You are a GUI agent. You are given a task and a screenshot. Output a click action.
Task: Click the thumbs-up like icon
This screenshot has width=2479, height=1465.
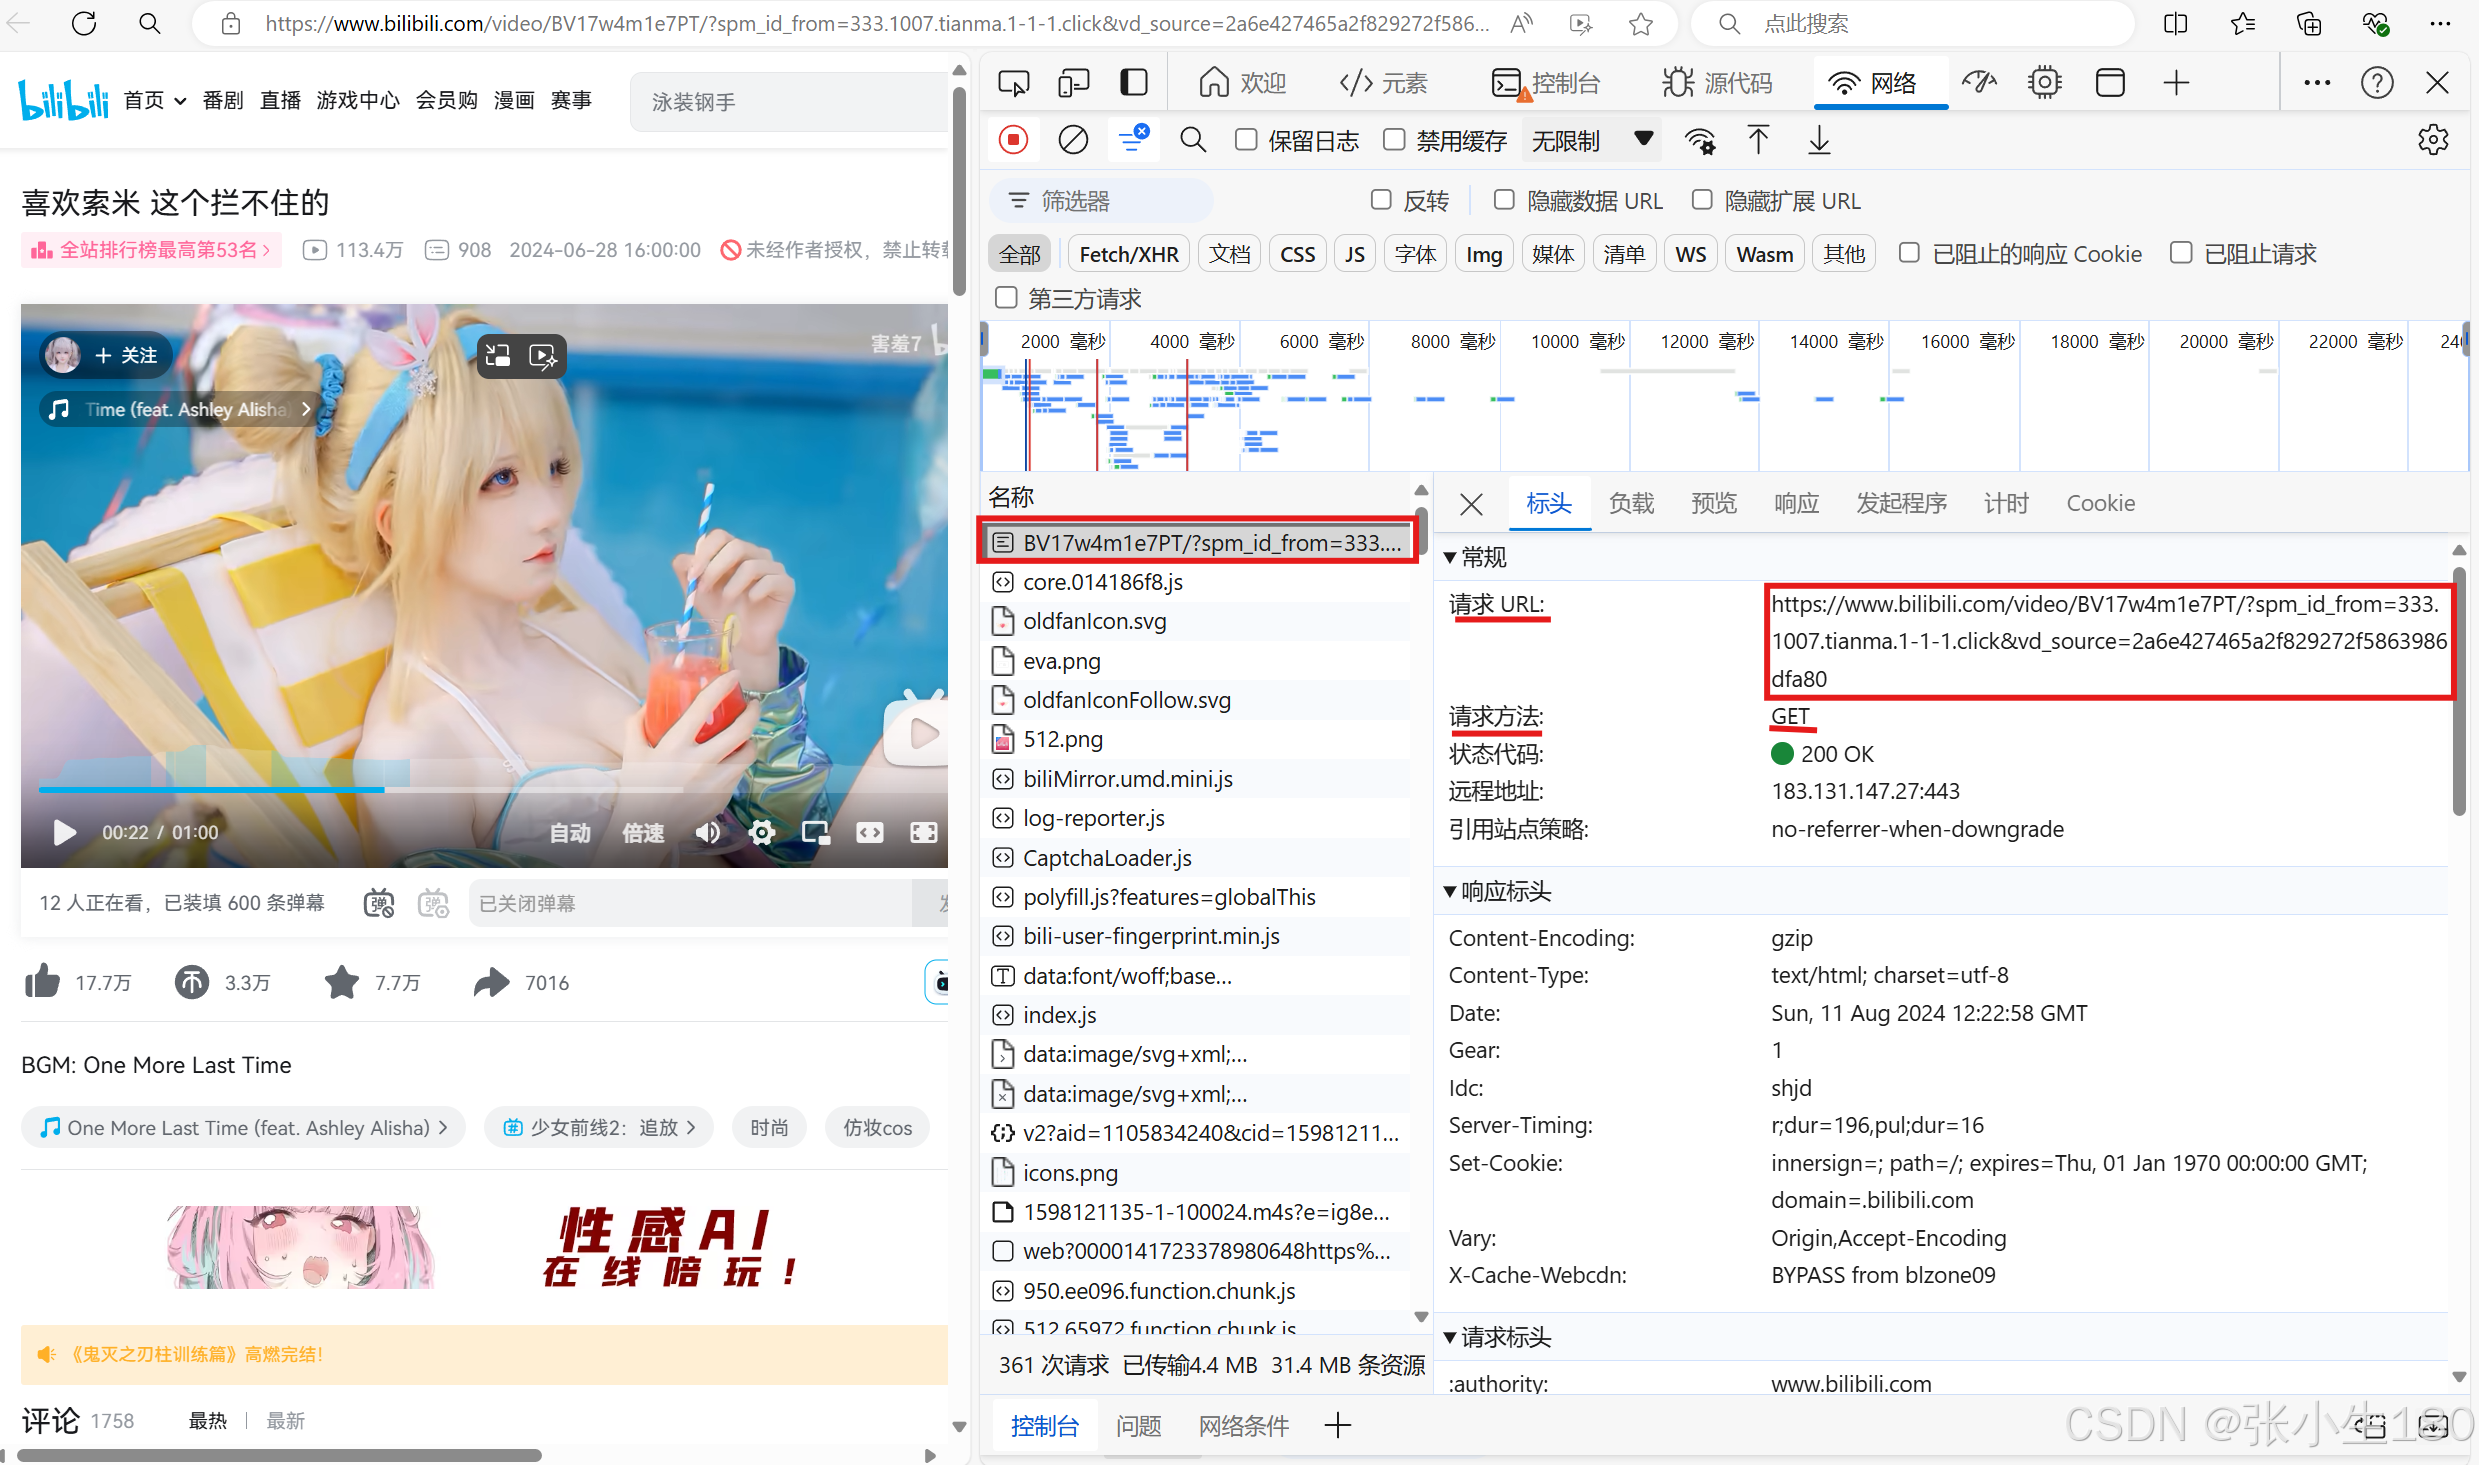42,982
